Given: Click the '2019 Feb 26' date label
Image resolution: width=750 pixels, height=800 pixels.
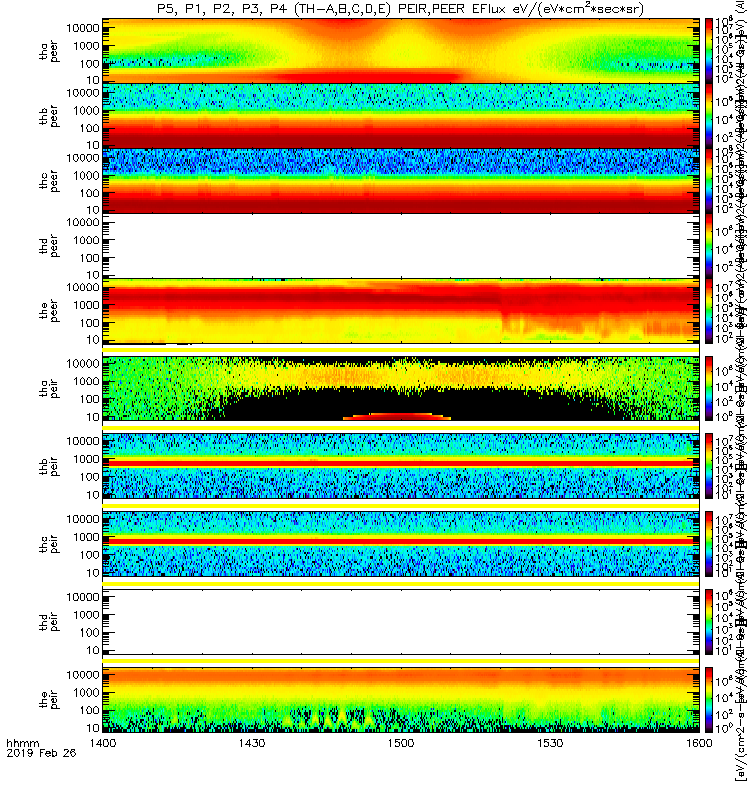Looking at the screenshot, I should pos(41,753).
